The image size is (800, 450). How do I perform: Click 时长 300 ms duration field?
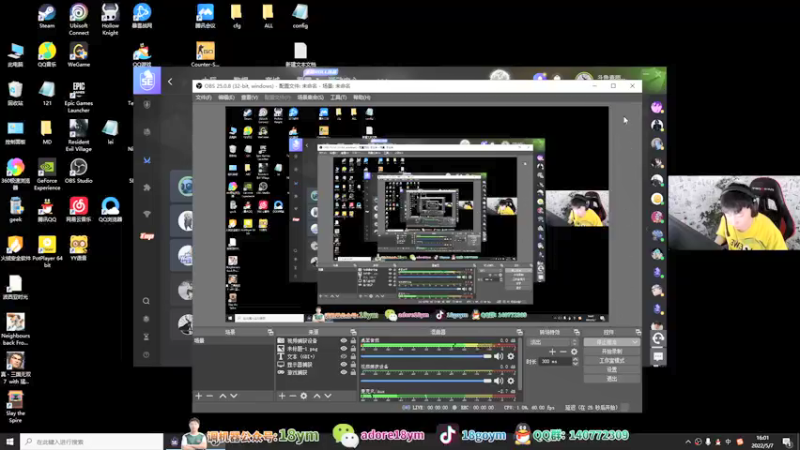tap(559, 361)
